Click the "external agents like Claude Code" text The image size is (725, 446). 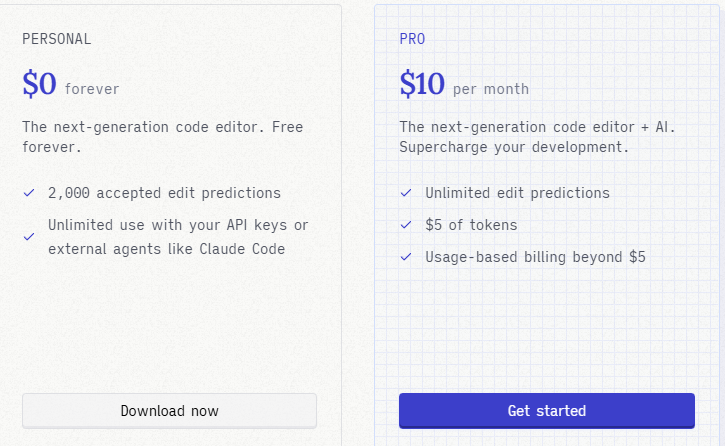[166, 249]
